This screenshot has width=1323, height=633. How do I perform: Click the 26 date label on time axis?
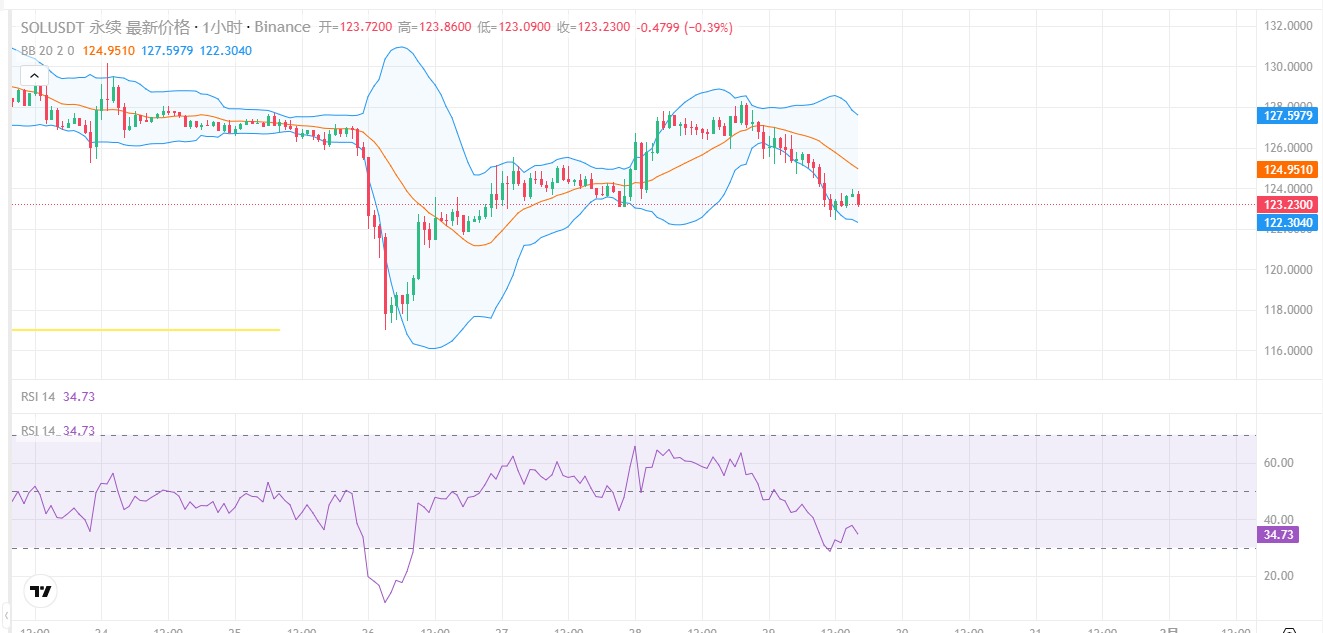[368, 630]
